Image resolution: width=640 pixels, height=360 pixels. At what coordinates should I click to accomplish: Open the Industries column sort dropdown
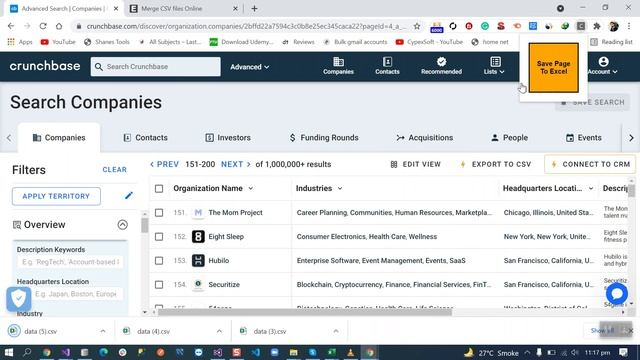click(x=340, y=189)
